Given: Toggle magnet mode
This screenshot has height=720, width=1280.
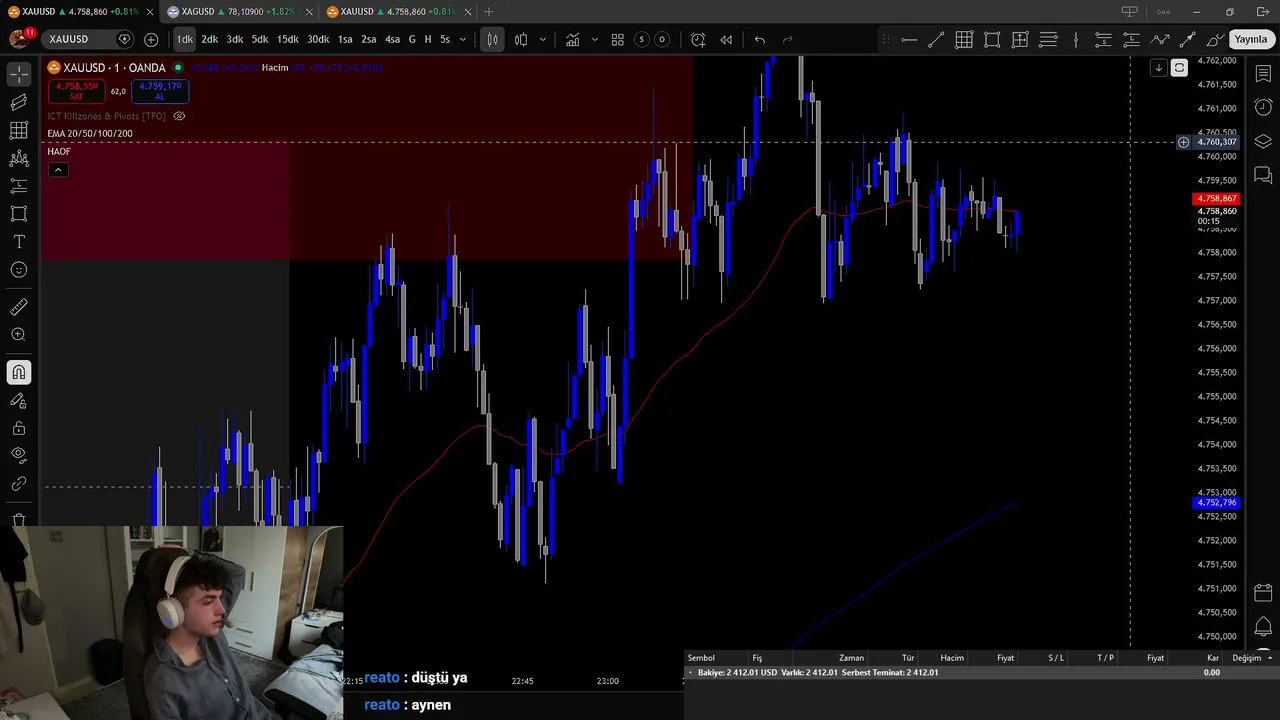Looking at the screenshot, I should [19, 372].
